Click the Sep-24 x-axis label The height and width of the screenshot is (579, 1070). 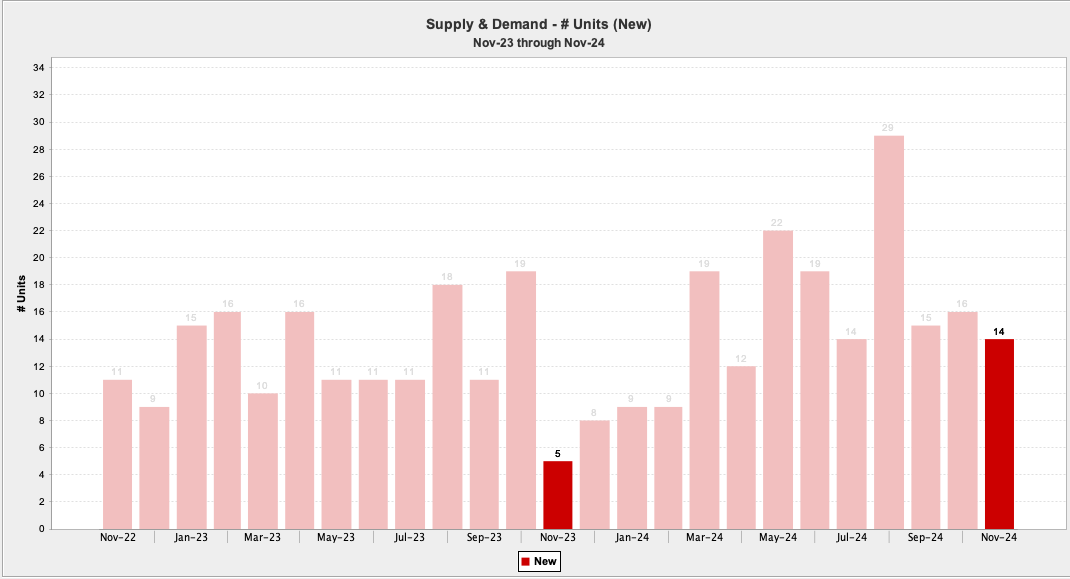point(925,537)
